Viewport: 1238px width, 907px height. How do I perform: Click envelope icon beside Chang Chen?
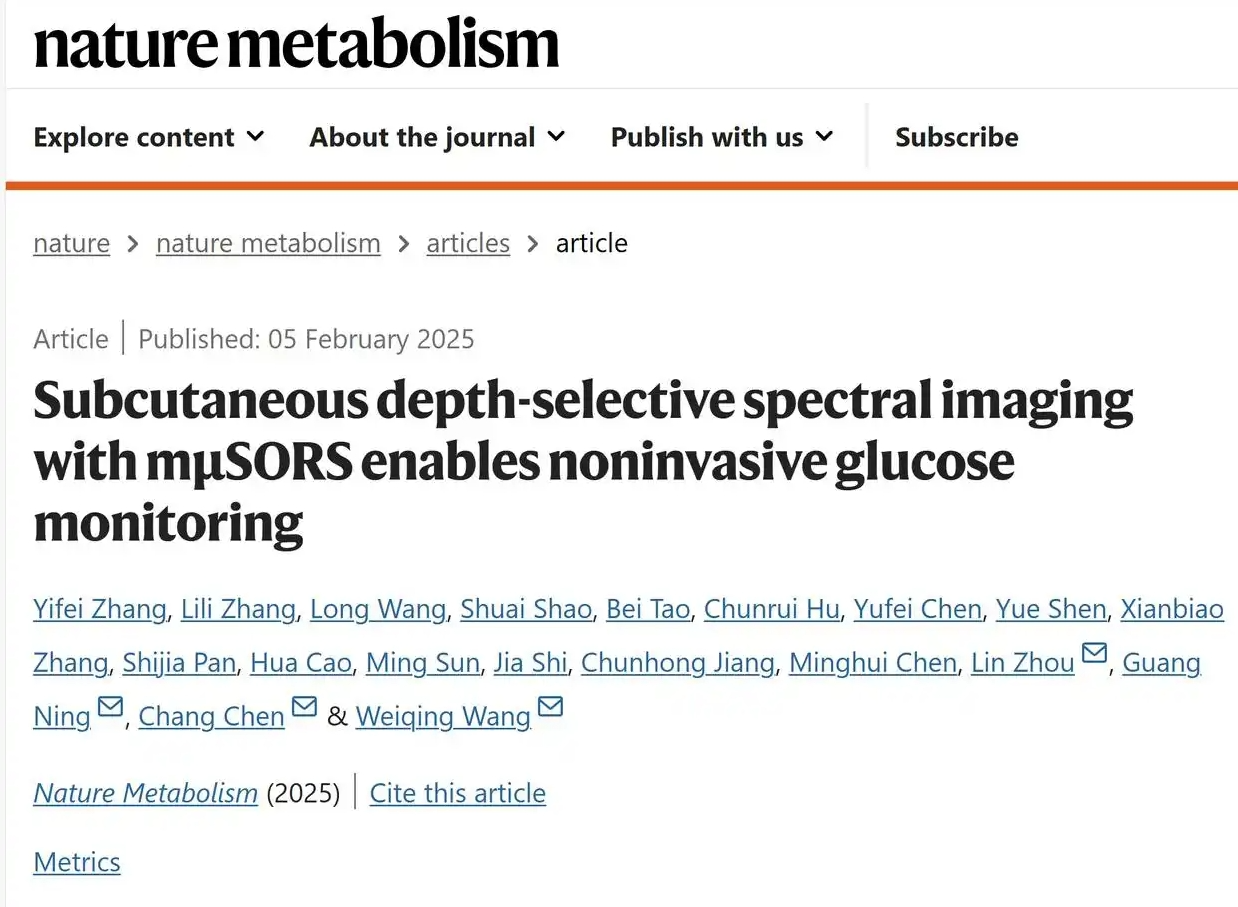[304, 708]
